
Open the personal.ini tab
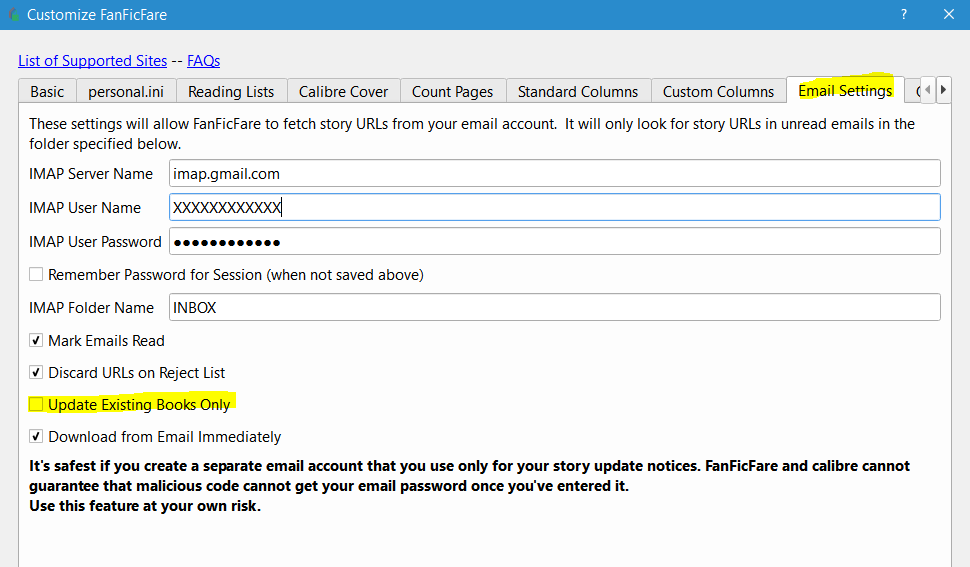click(126, 91)
